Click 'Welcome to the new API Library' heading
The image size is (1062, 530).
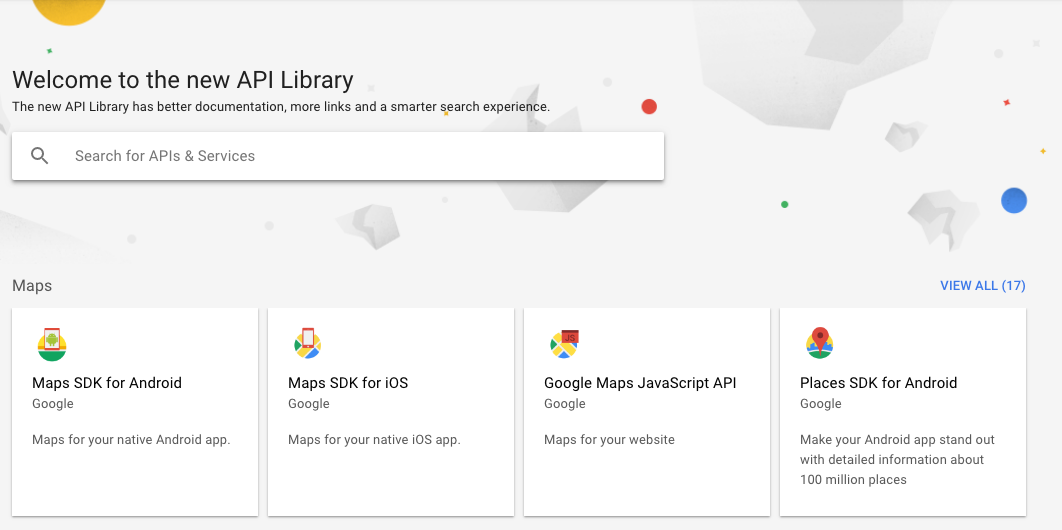[183, 80]
